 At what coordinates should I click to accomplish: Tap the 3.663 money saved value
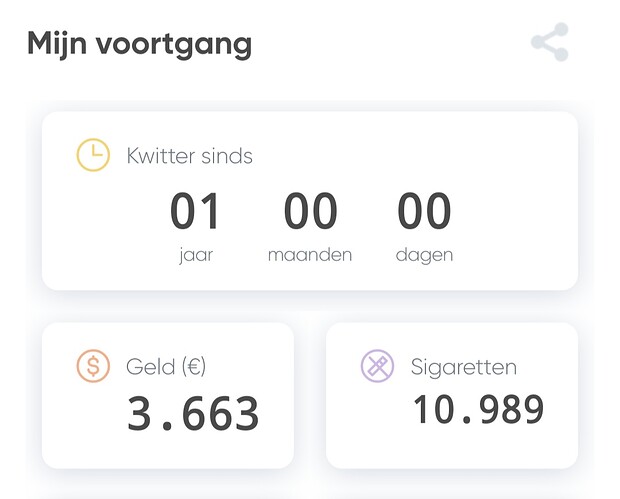(x=193, y=413)
